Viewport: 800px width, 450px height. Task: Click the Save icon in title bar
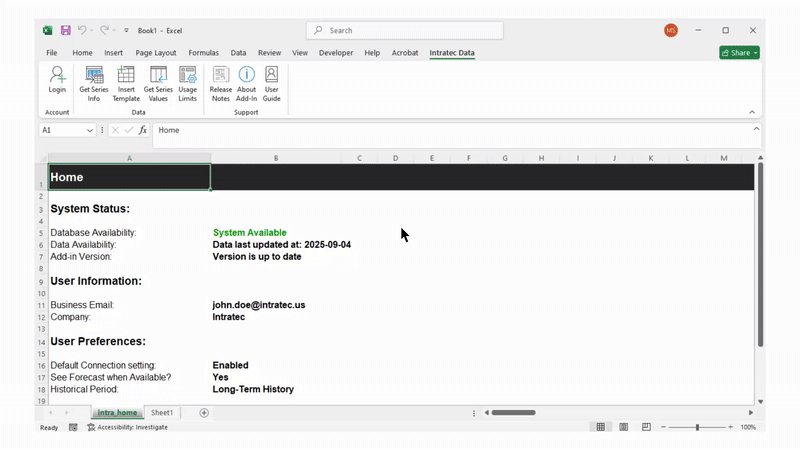[65, 31]
